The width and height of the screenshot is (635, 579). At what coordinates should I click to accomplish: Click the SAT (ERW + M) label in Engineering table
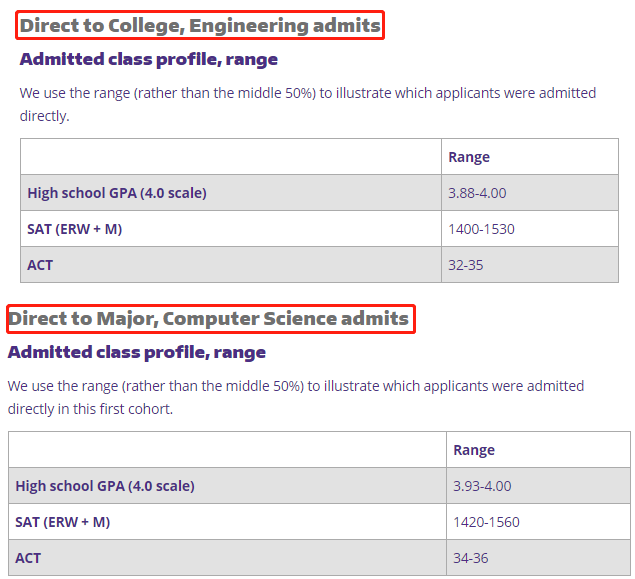[75, 229]
